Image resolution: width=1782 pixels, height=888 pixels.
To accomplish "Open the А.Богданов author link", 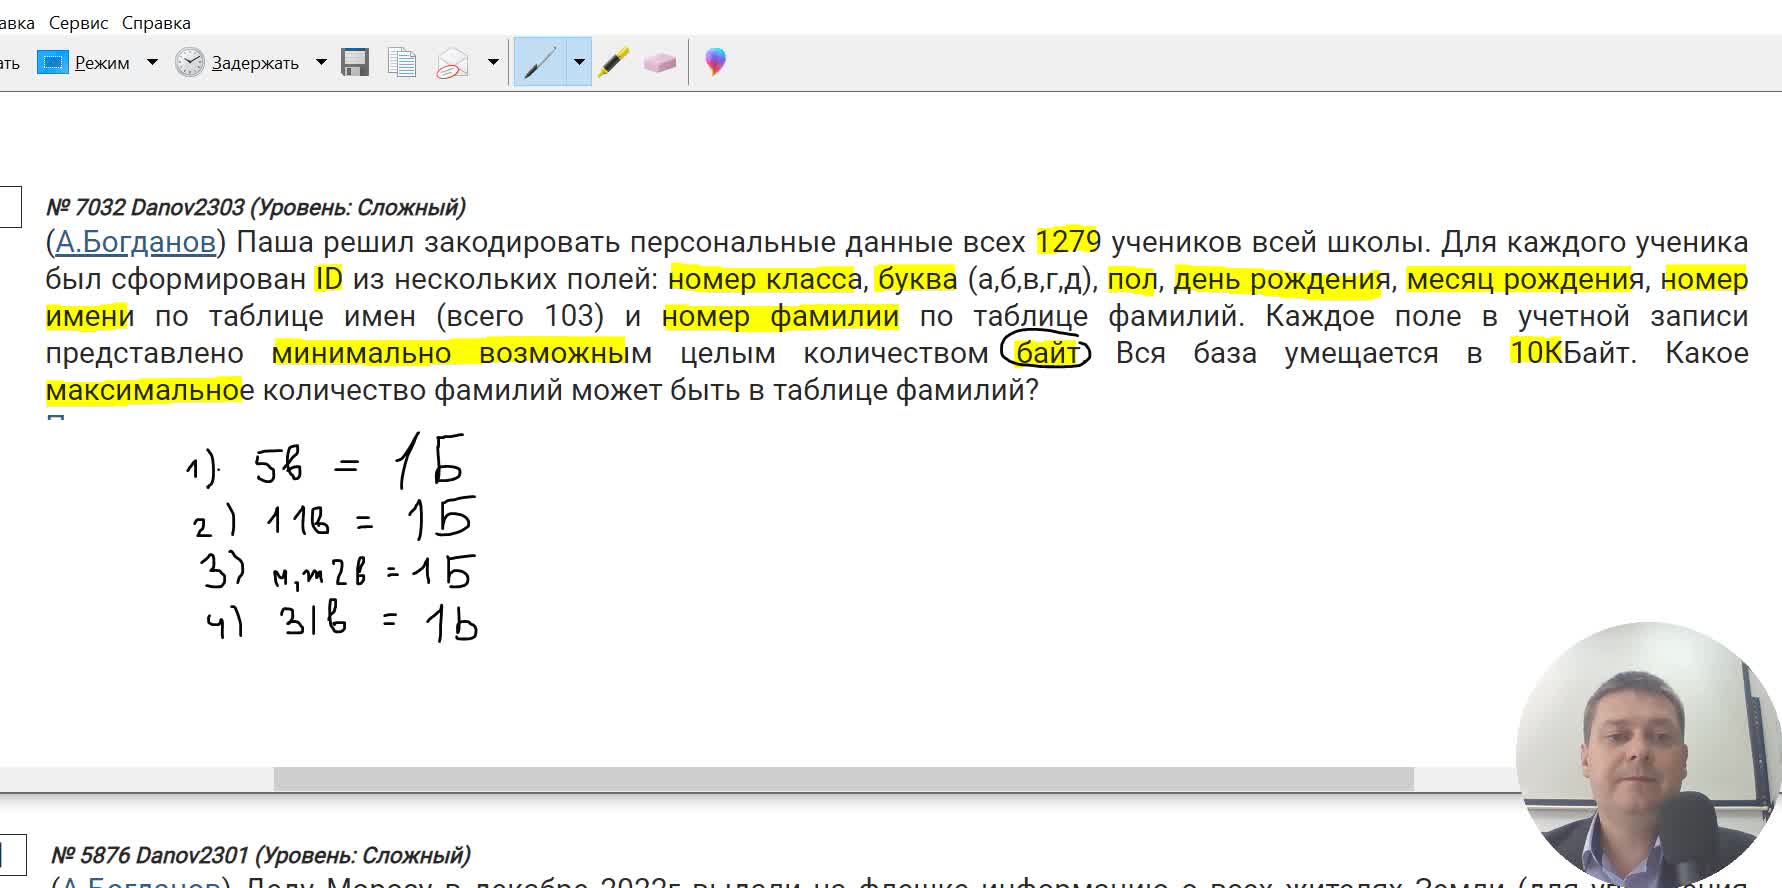I will pos(135,242).
